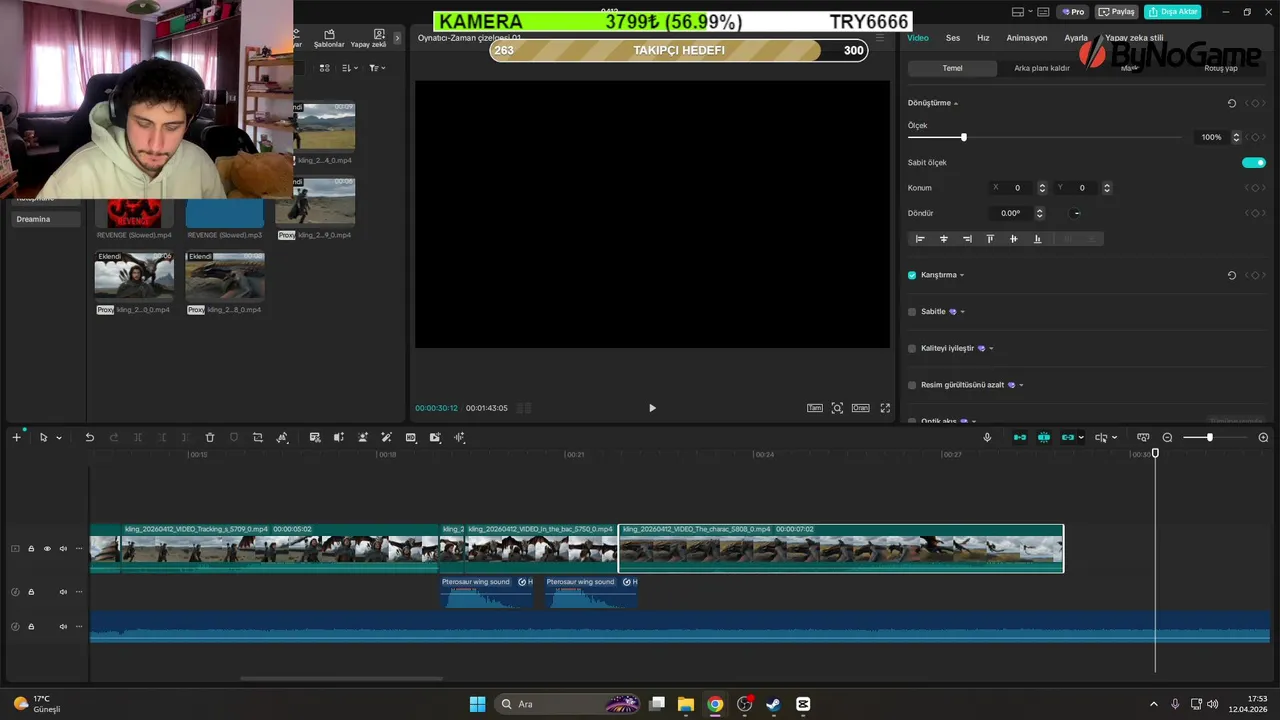This screenshot has width=1280, height=720.
Task: Uncheck the Karıştırma checkbox
Action: (912, 275)
